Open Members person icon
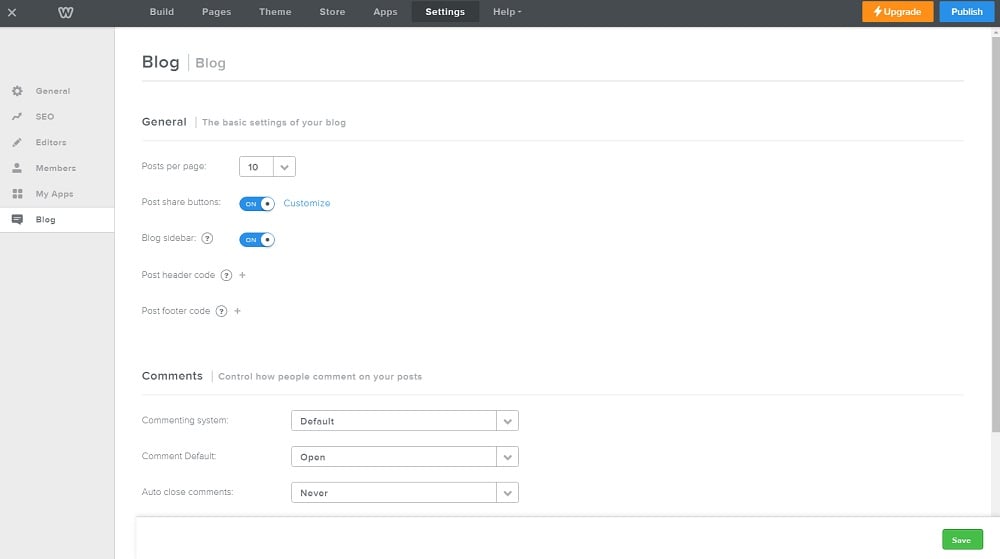This screenshot has width=1000, height=559. tap(17, 168)
